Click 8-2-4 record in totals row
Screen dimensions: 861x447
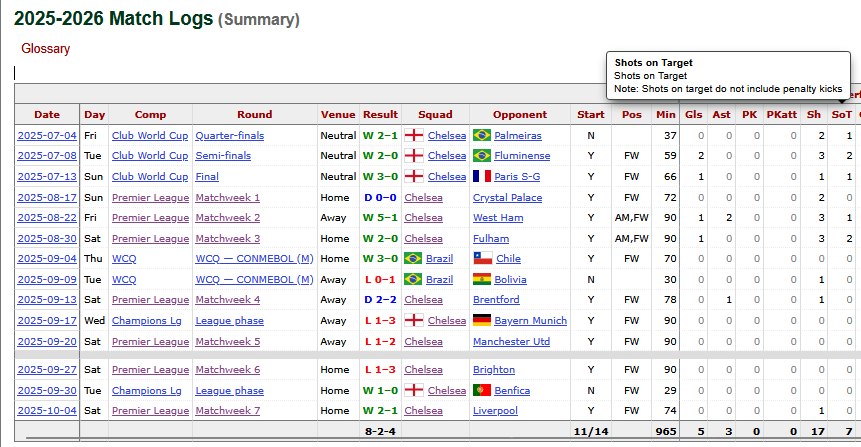tap(380, 432)
